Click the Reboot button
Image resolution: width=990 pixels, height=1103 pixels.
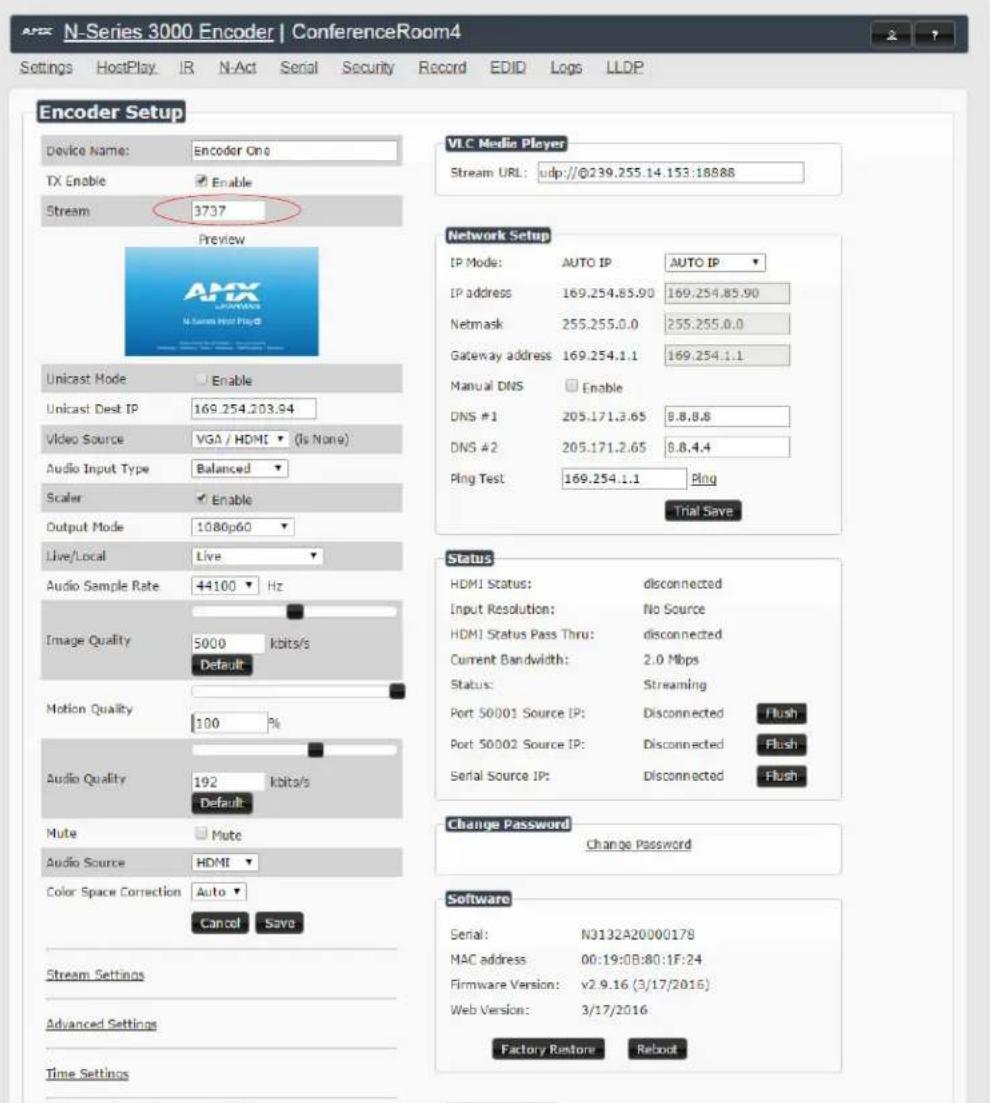[656, 1050]
